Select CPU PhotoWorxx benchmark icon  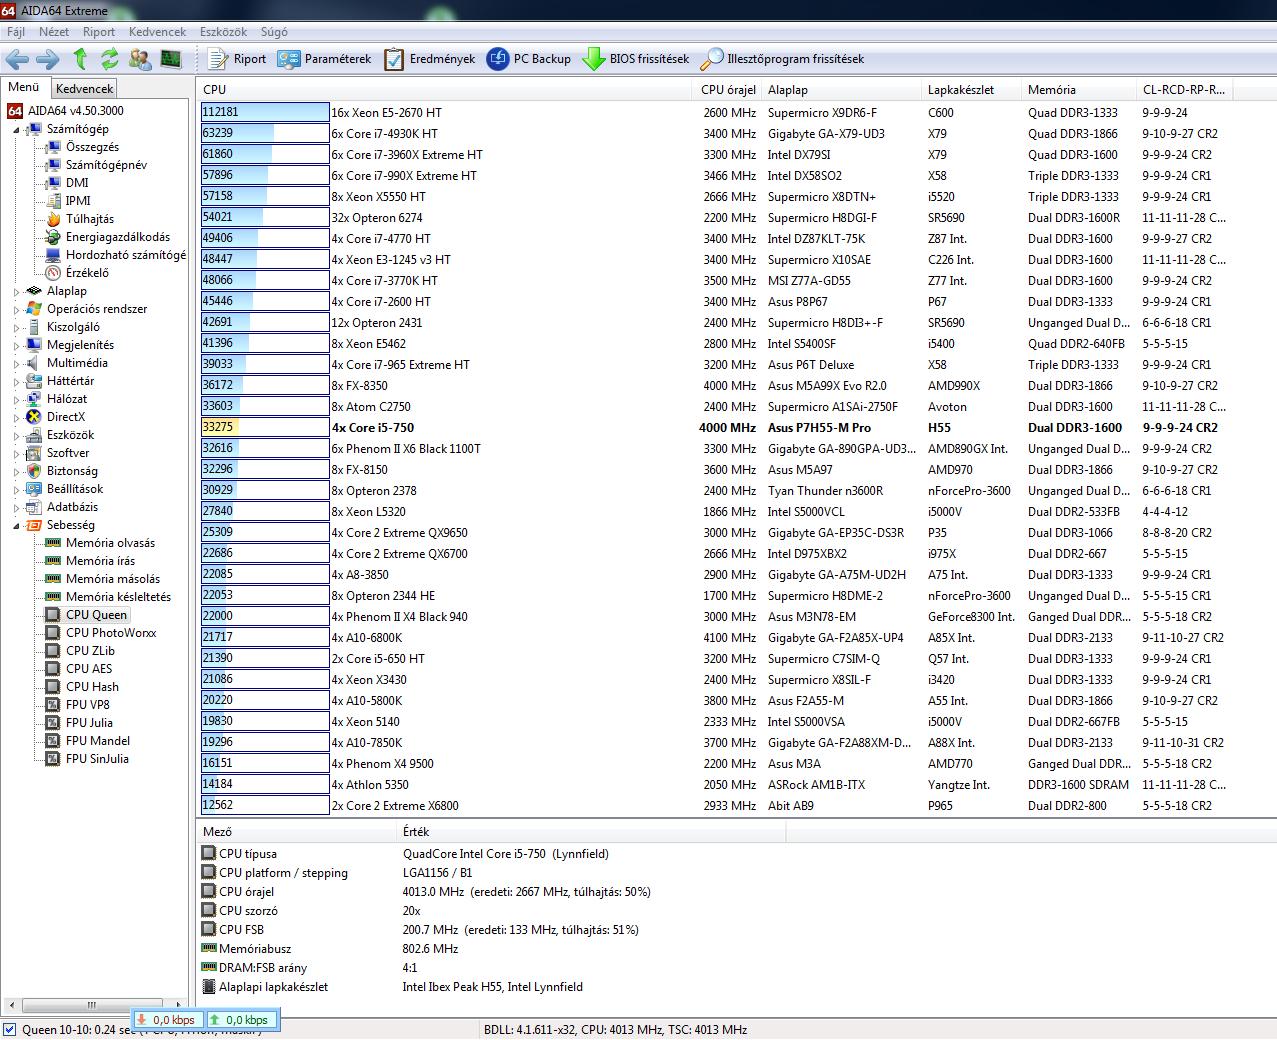[x=53, y=633]
